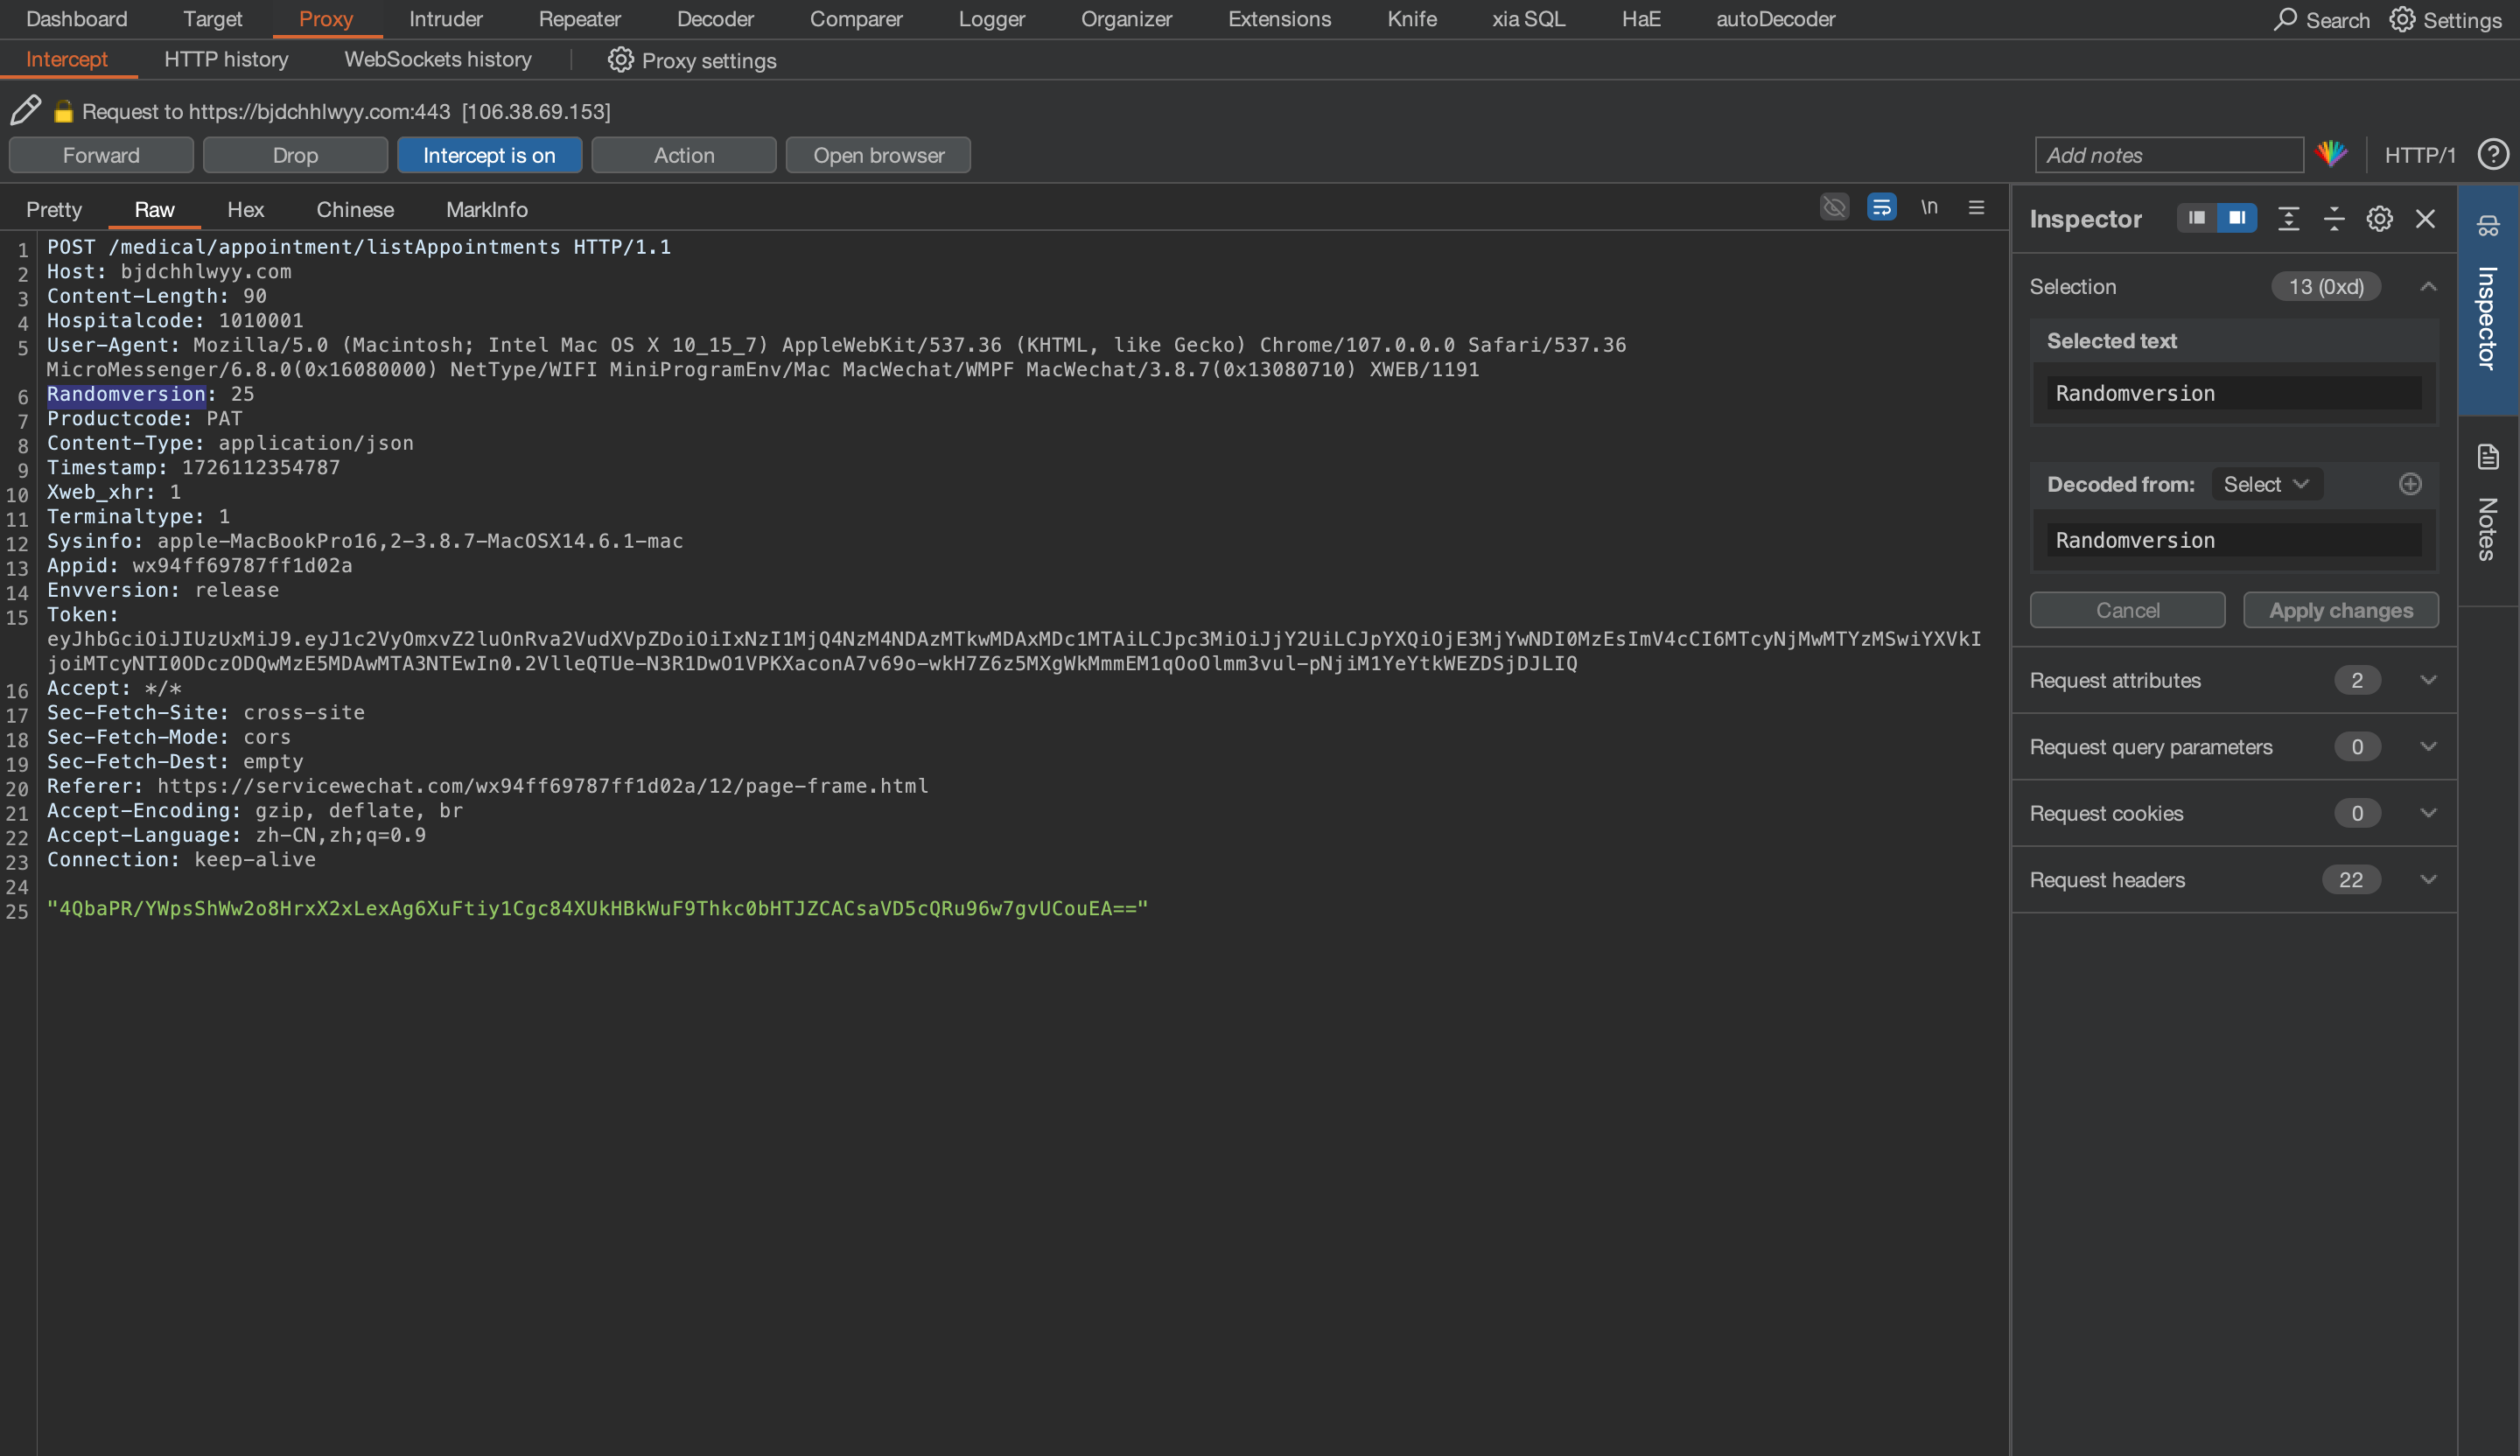Click the Inspector sidebar icon
Screen dimensions: 2520x1456
[2488, 226]
